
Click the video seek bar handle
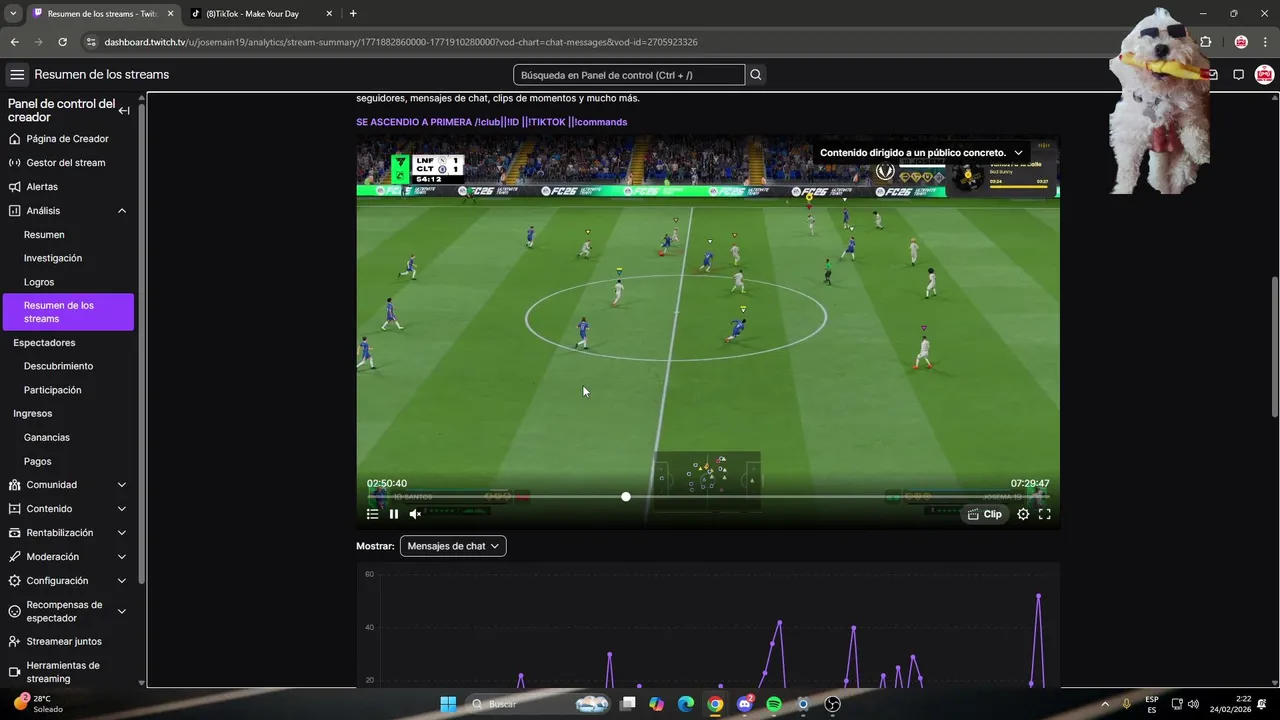[x=626, y=497]
